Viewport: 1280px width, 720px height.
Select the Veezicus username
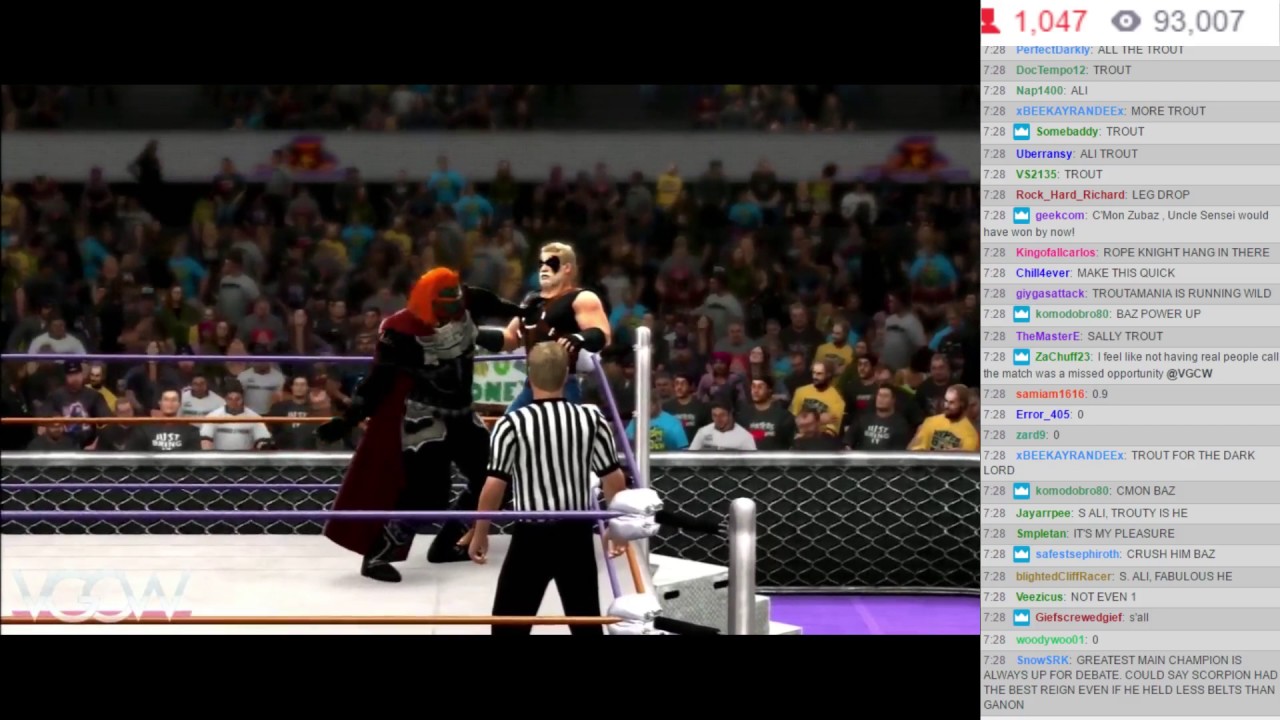tap(1041, 597)
